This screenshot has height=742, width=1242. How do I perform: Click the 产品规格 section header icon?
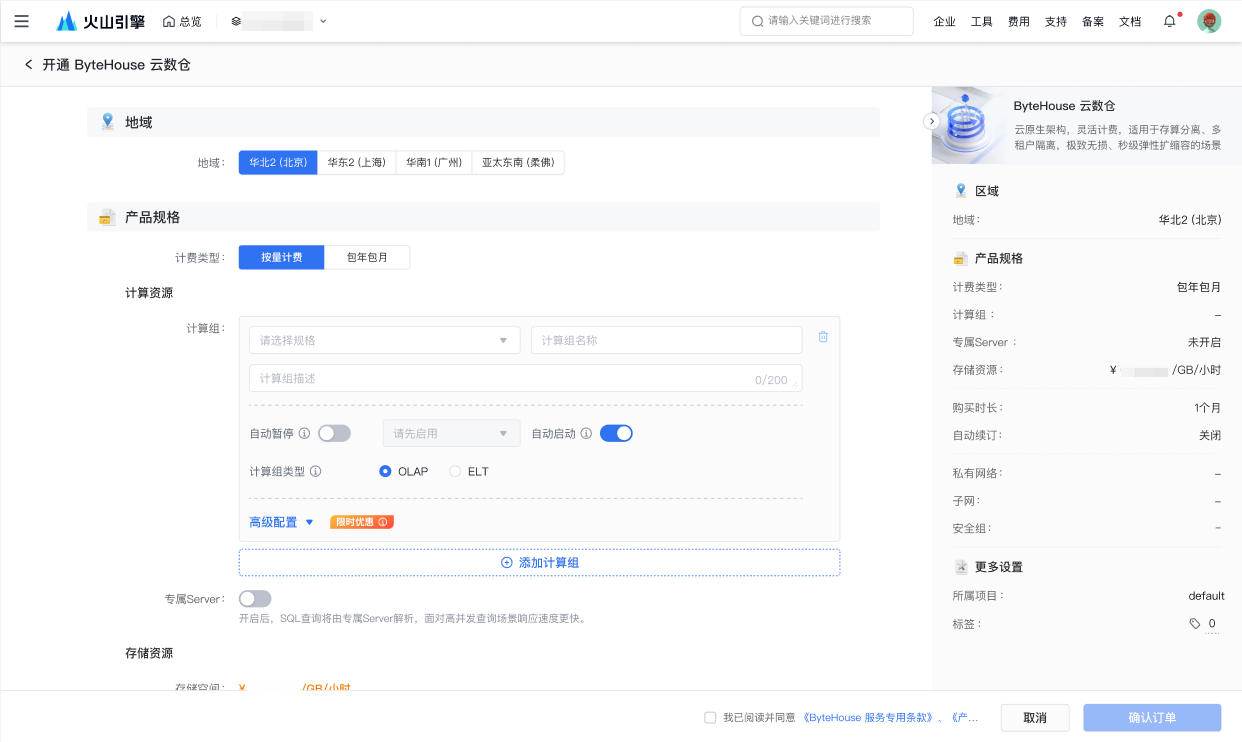107,217
